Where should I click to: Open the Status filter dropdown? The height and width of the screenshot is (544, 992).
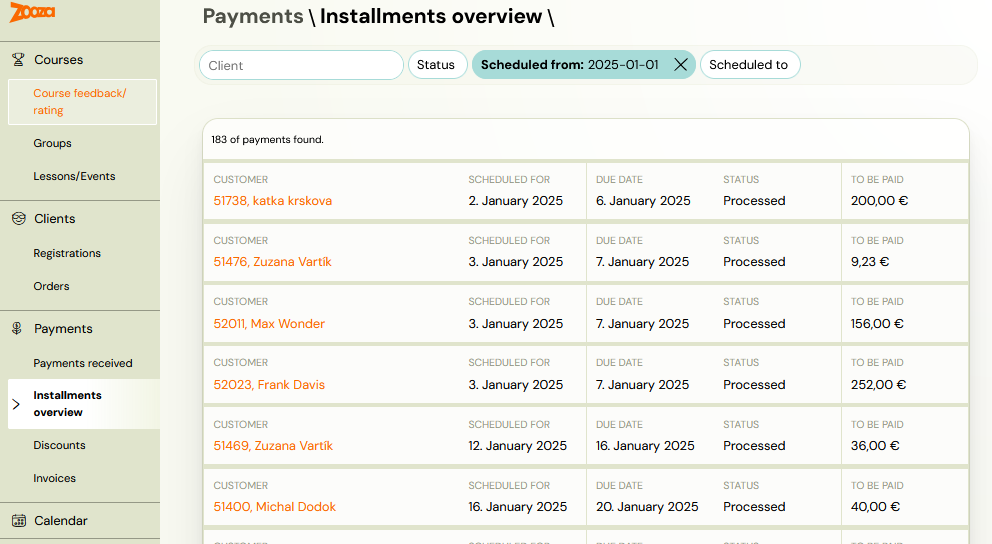tap(437, 65)
